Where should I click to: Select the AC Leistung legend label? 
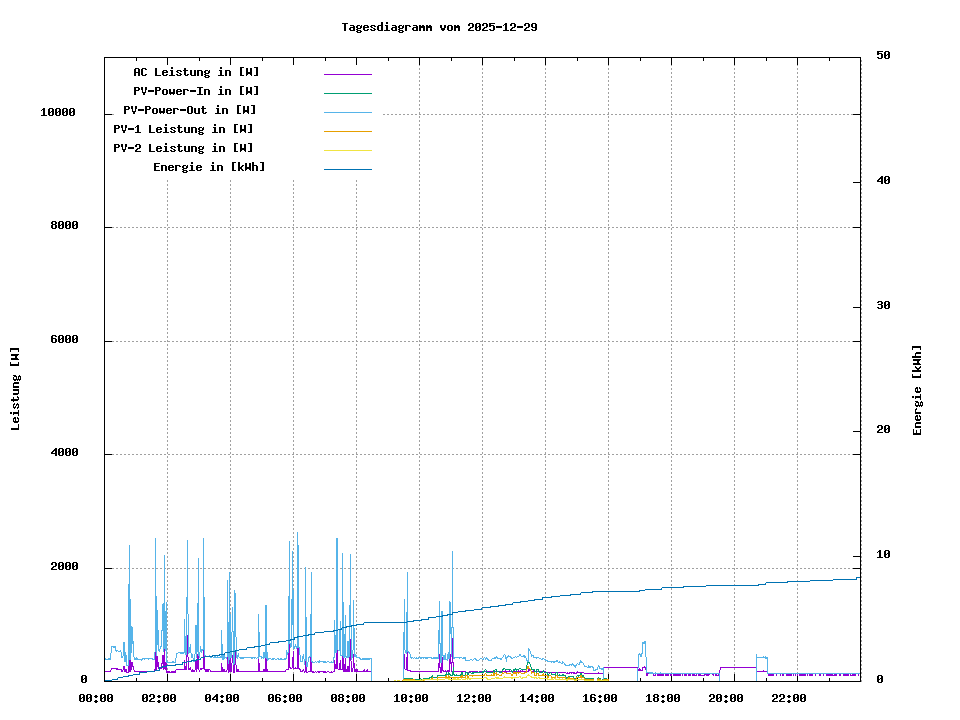point(196,72)
